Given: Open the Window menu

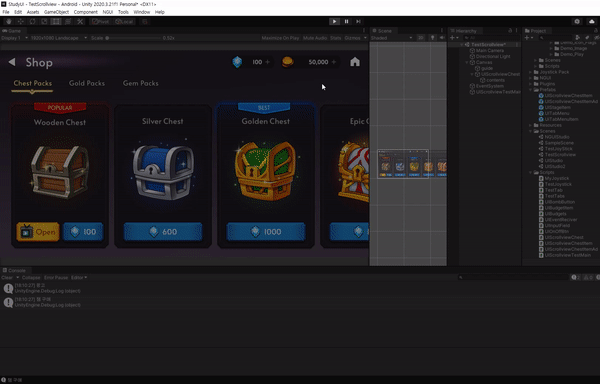Looking at the screenshot, I should [142, 12].
